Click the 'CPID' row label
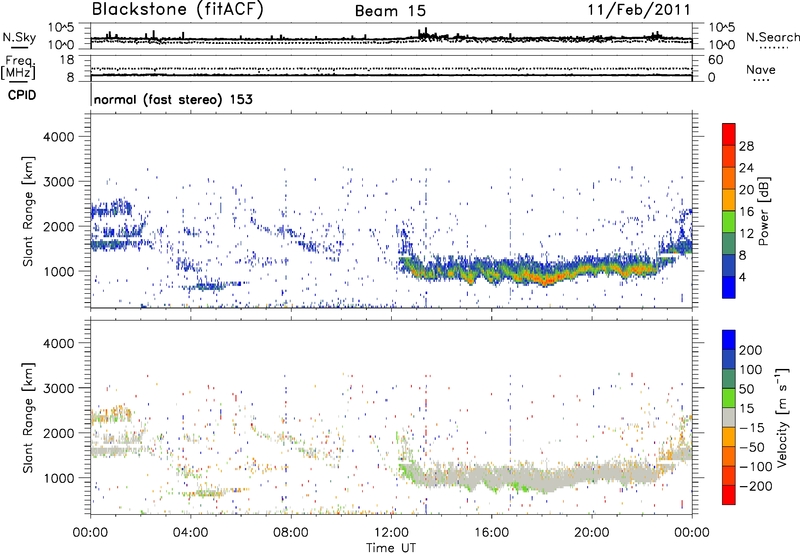Viewport: 800px width, 554px height. point(22,95)
